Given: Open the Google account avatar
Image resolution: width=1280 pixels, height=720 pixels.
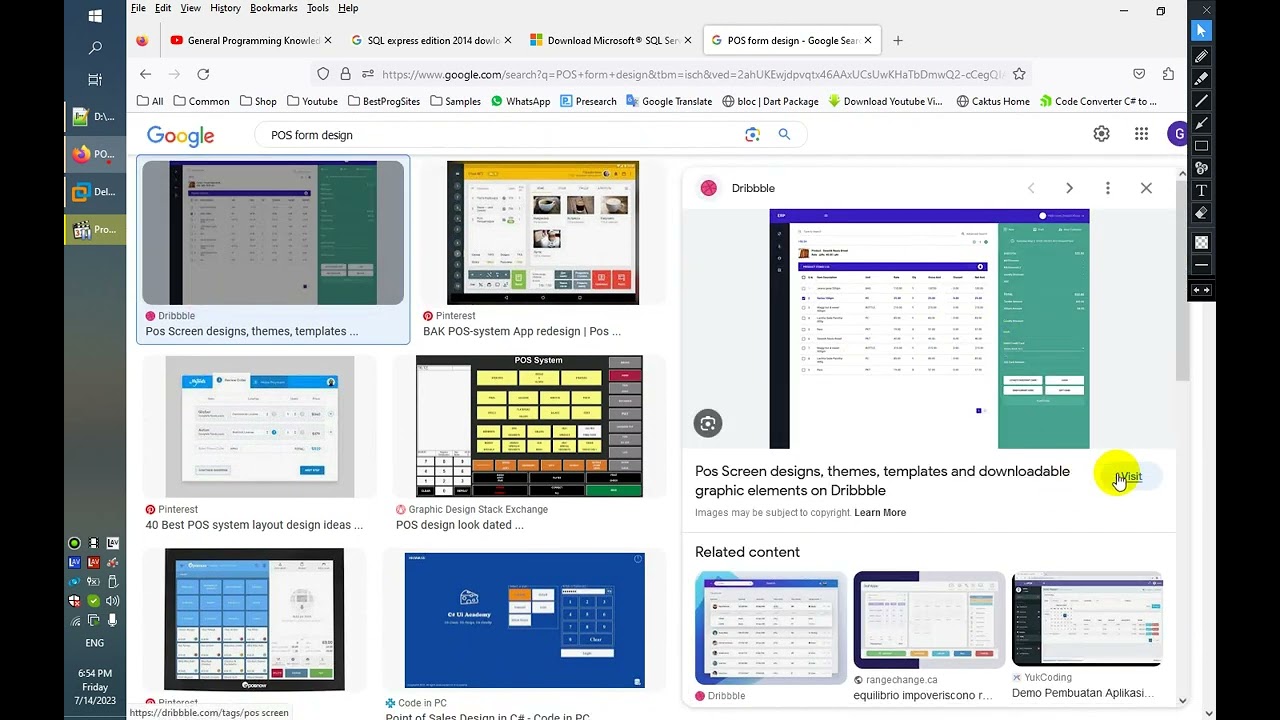Looking at the screenshot, I should [1178, 134].
